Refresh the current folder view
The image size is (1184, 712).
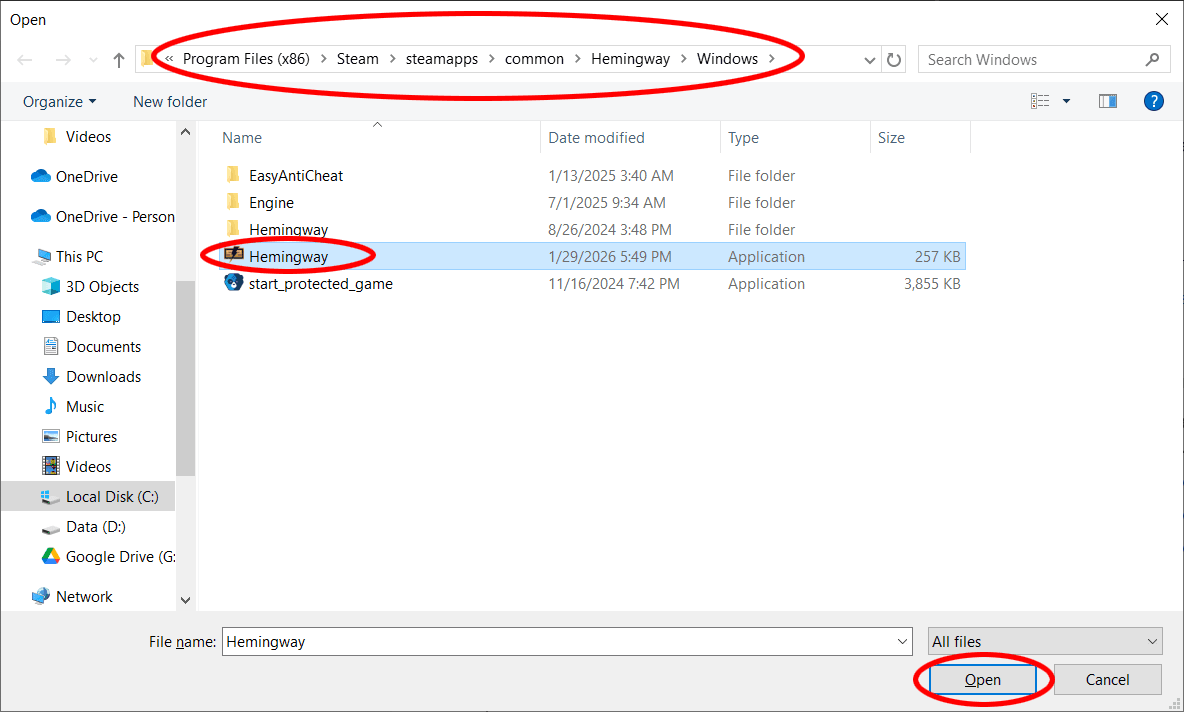(894, 60)
